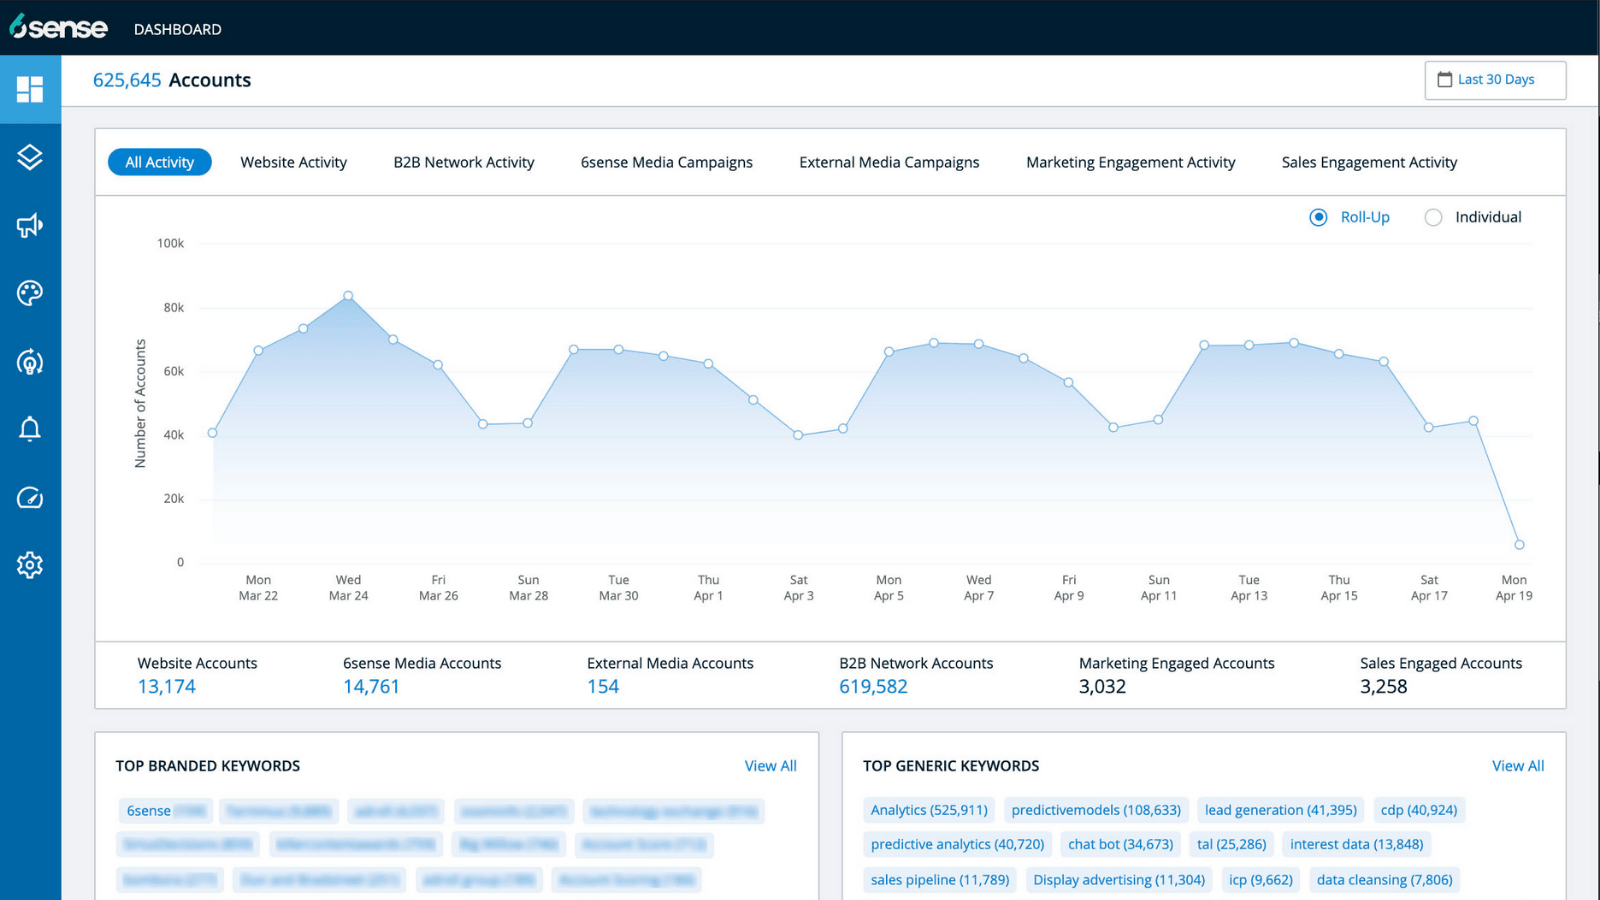The height and width of the screenshot is (900, 1600).
Task: Select the Individual radio button
Action: (x=1433, y=217)
